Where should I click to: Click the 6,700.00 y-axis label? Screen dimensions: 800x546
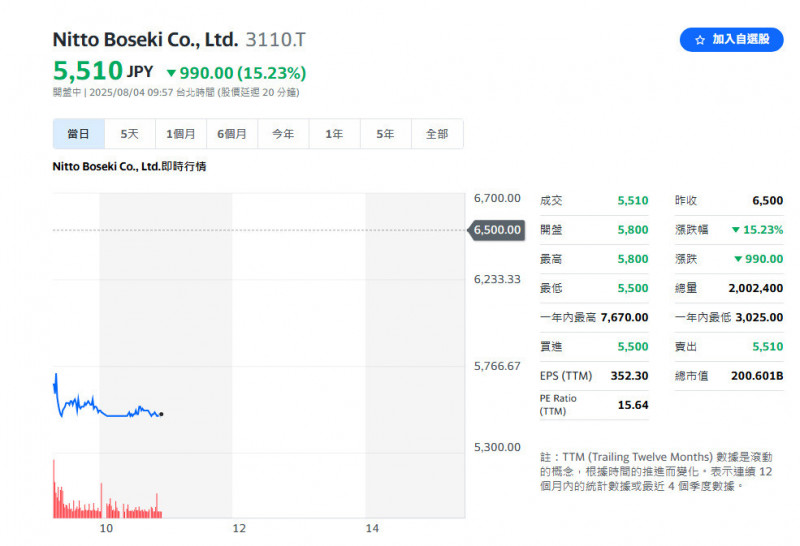(497, 198)
